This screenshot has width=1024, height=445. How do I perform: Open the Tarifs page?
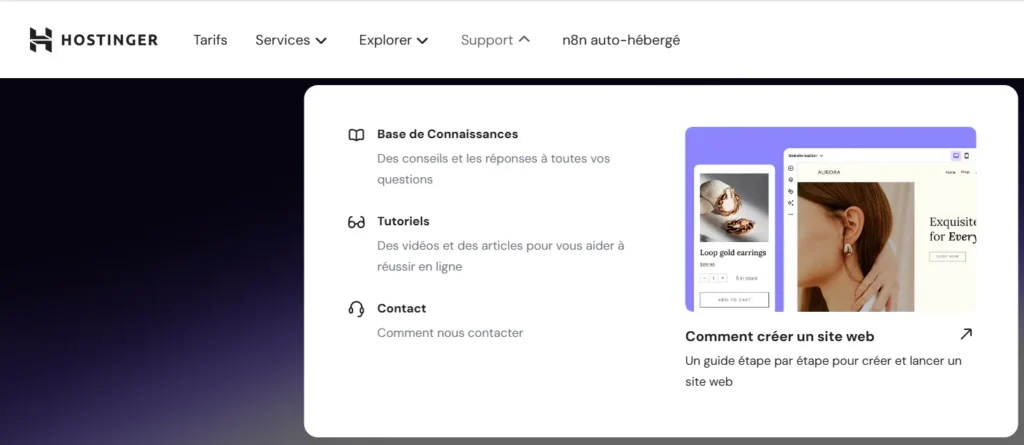[x=210, y=40]
